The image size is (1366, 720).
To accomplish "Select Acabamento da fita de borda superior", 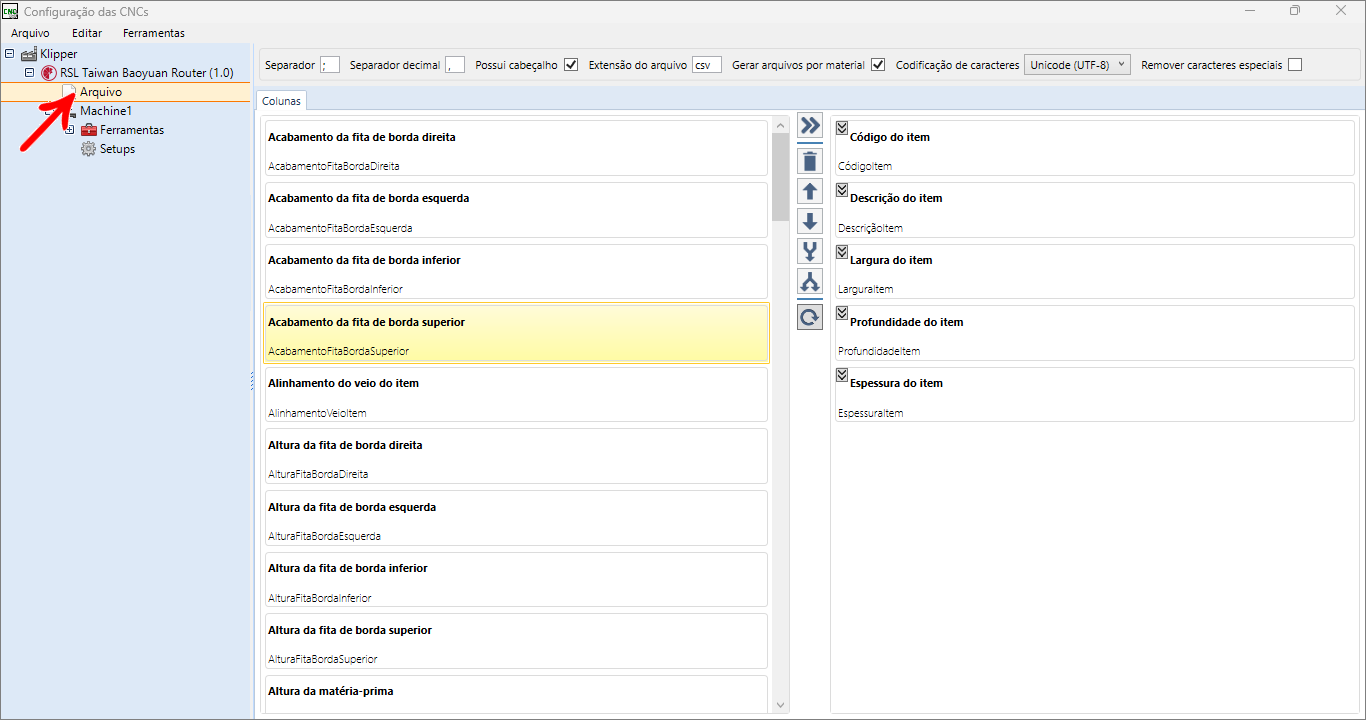I will 516,333.
